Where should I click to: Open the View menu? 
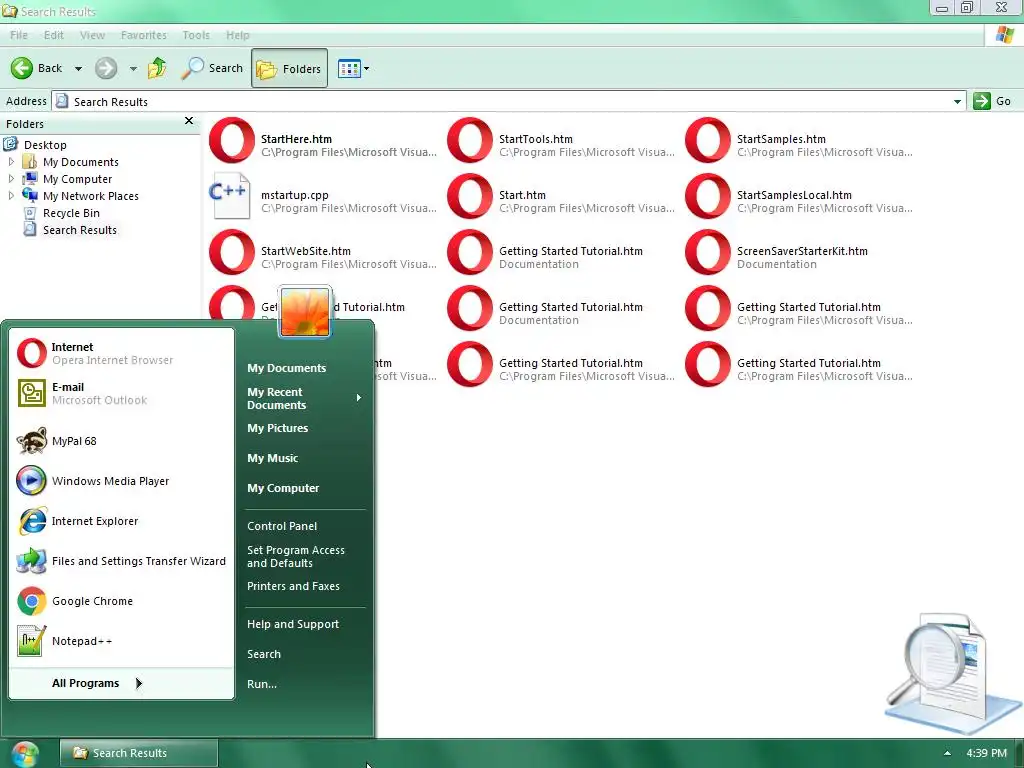click(x=92, y=35)
